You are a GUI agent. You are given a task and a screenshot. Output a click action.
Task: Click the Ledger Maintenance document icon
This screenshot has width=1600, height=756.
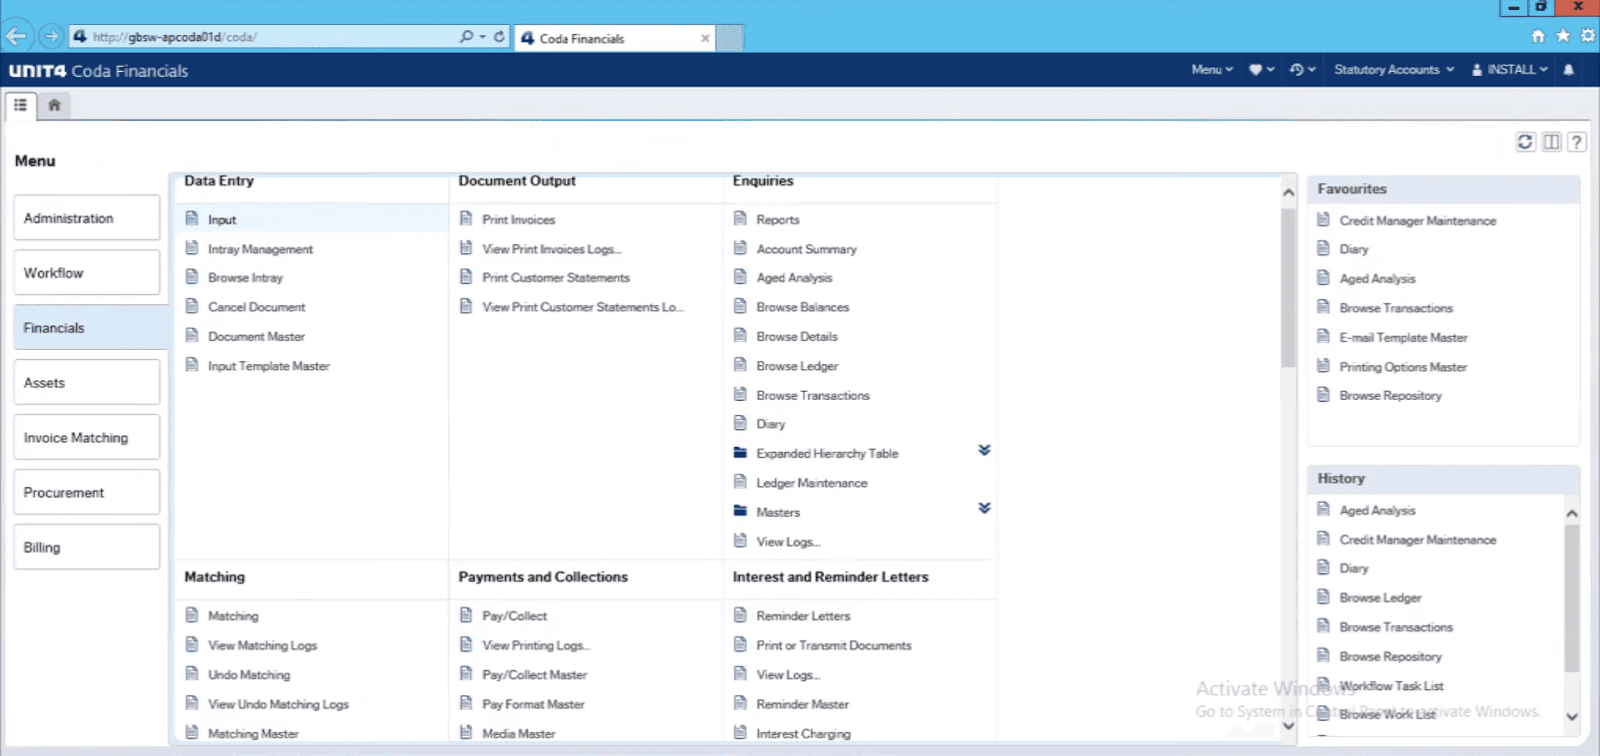click(740, 482)
